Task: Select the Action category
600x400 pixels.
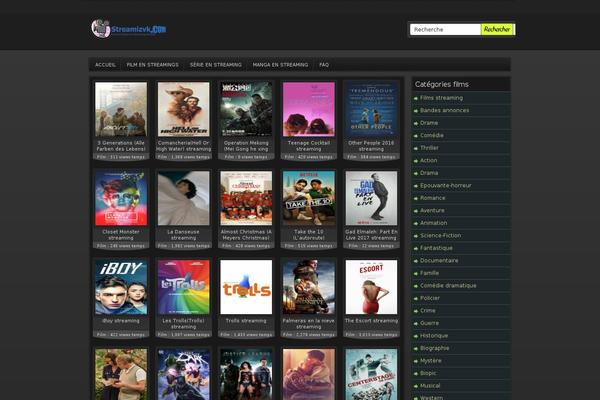Action: [428, 160]
